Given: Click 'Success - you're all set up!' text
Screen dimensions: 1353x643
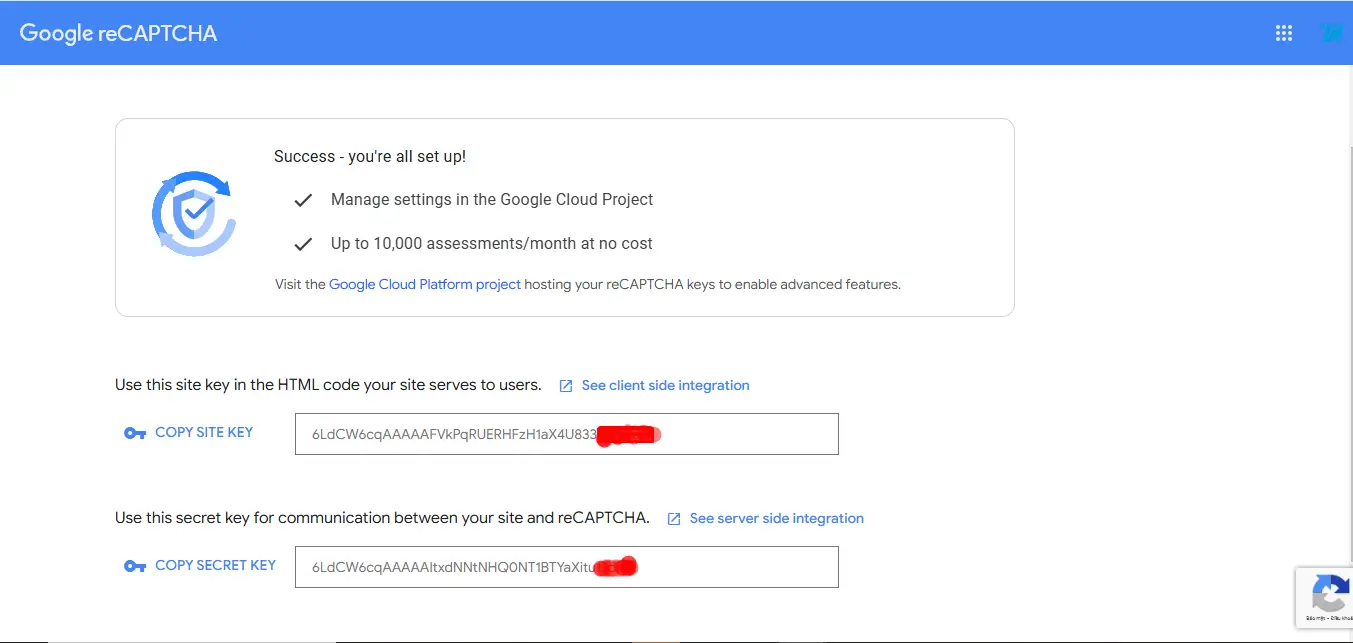Looking at the screenshot, I should coord(370,156).
